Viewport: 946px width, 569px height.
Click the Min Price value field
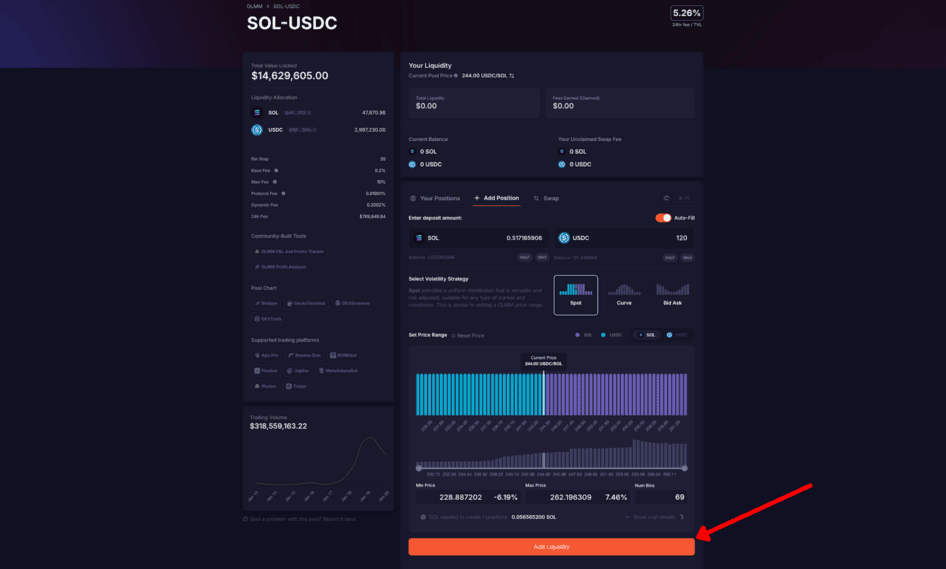[450, 497]
